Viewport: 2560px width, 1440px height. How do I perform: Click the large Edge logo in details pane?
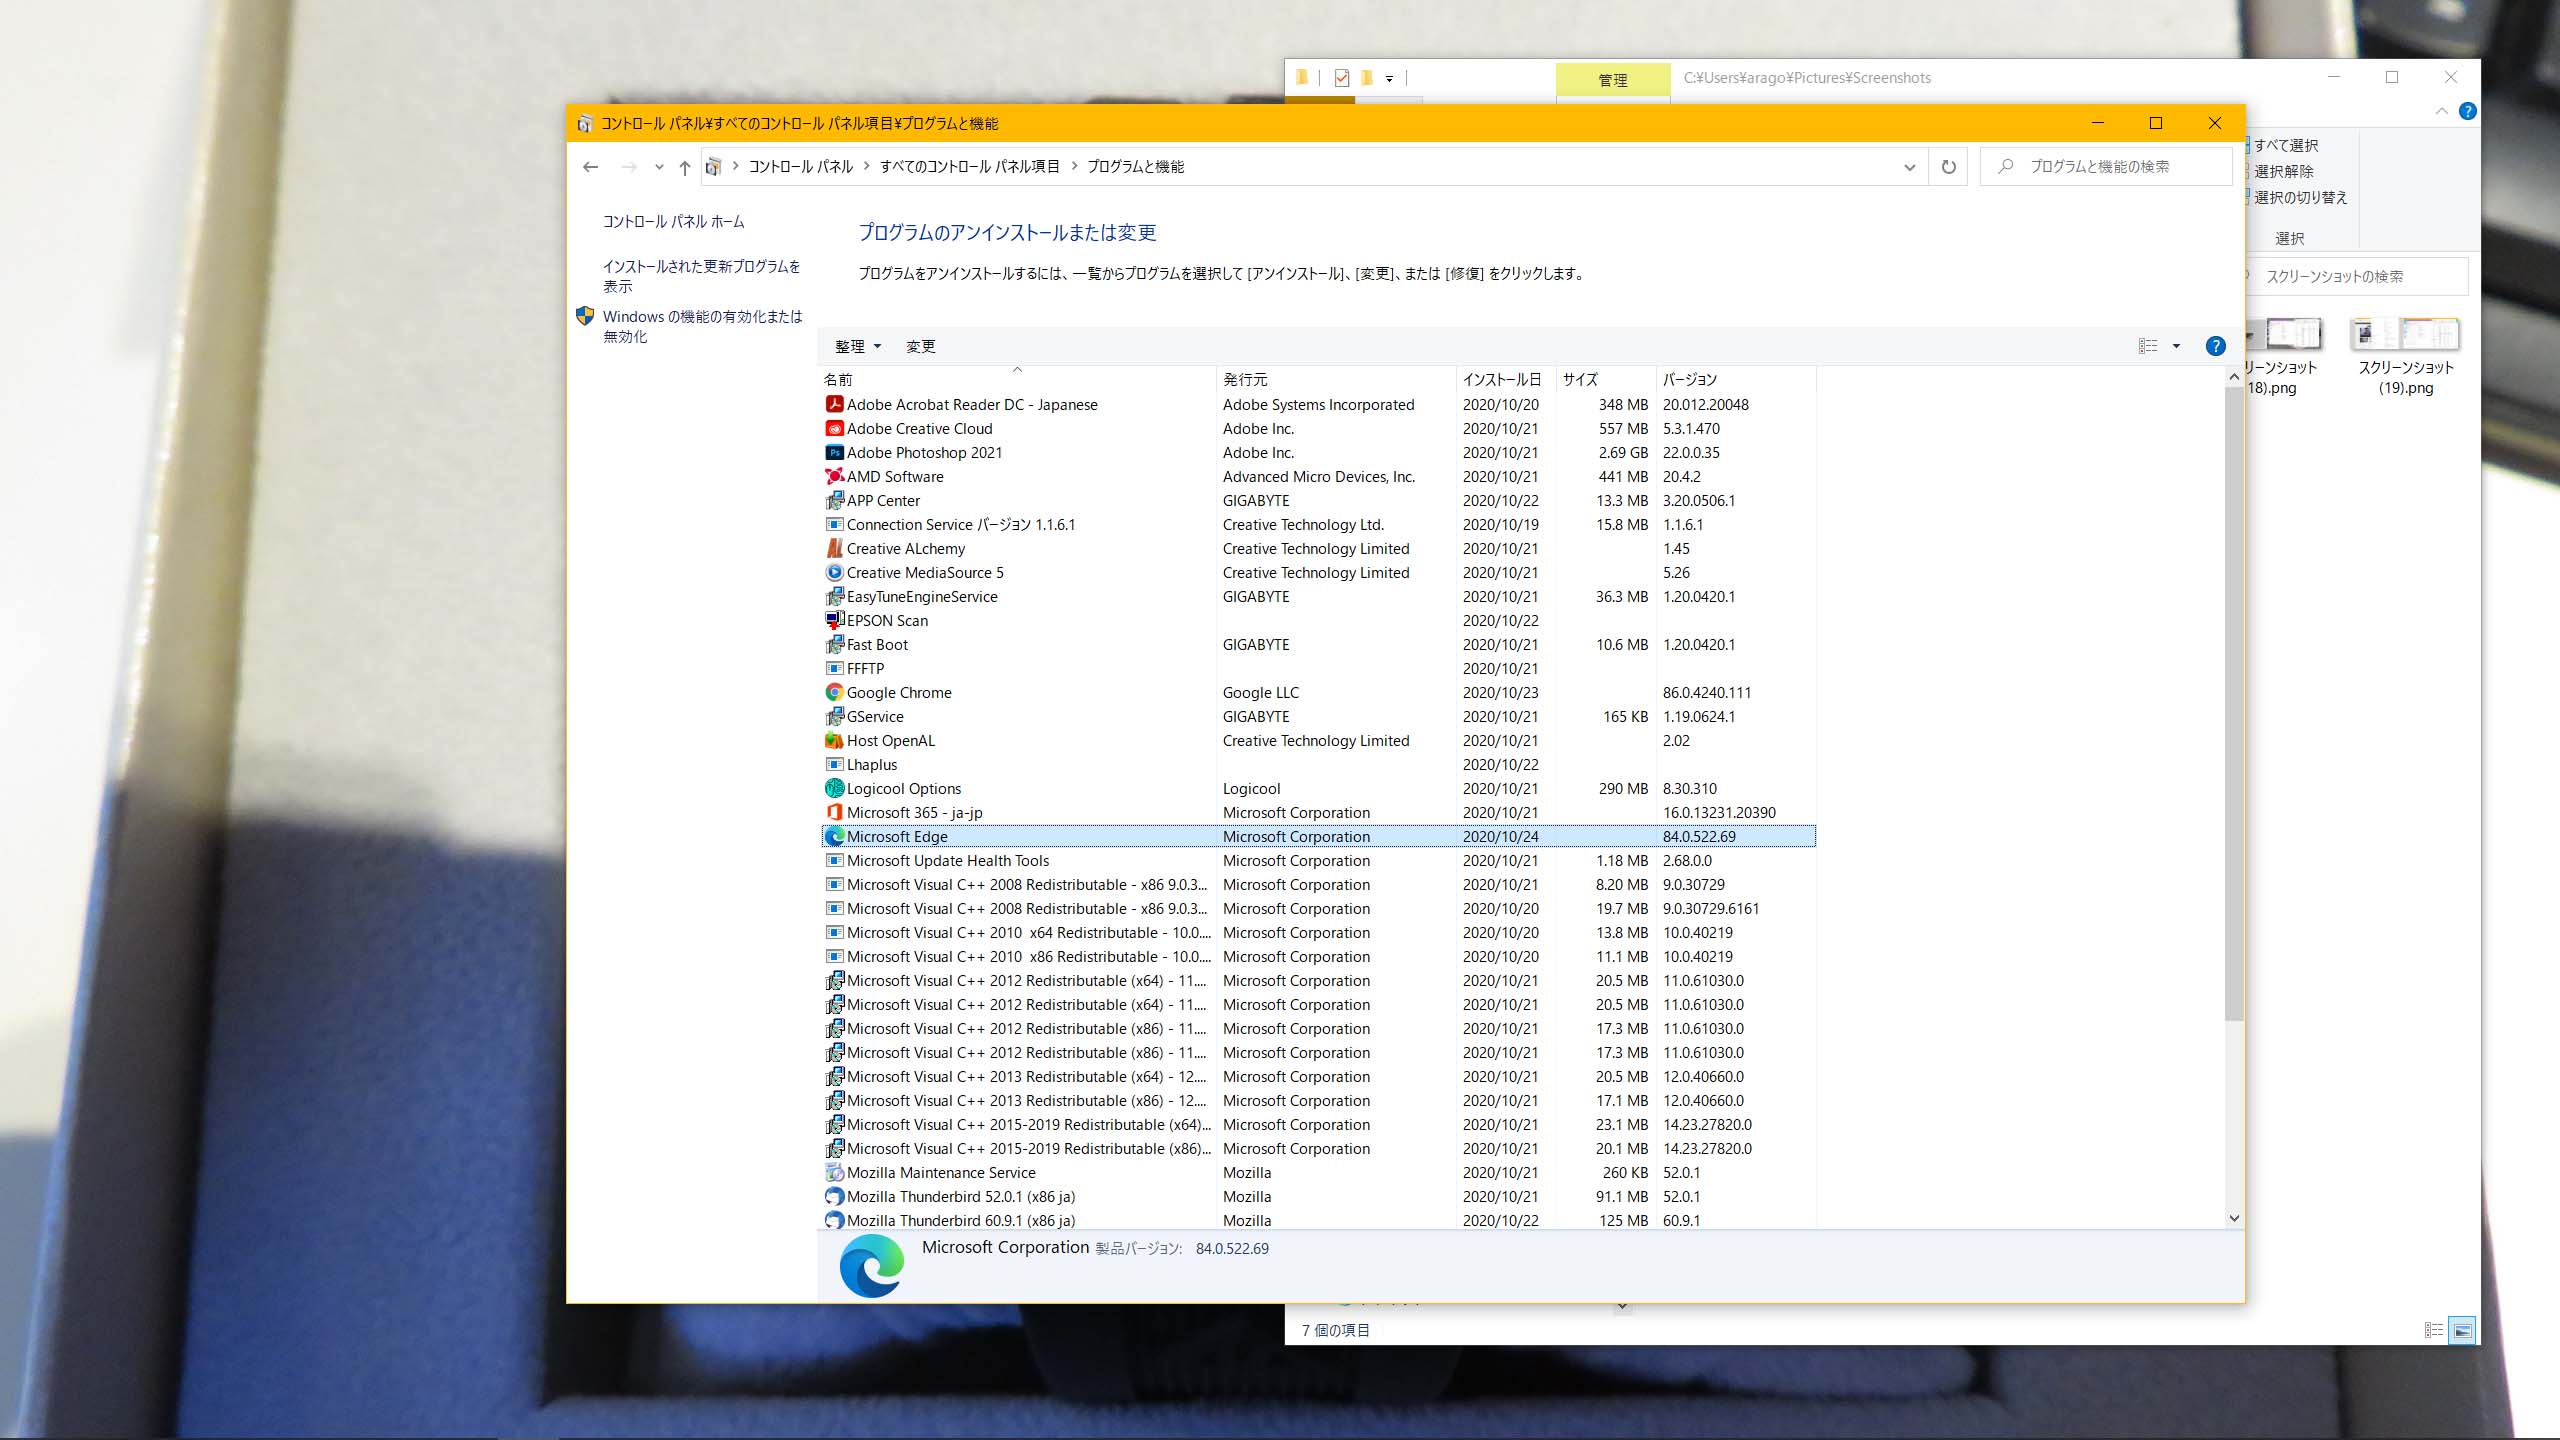click(871, 1265)
